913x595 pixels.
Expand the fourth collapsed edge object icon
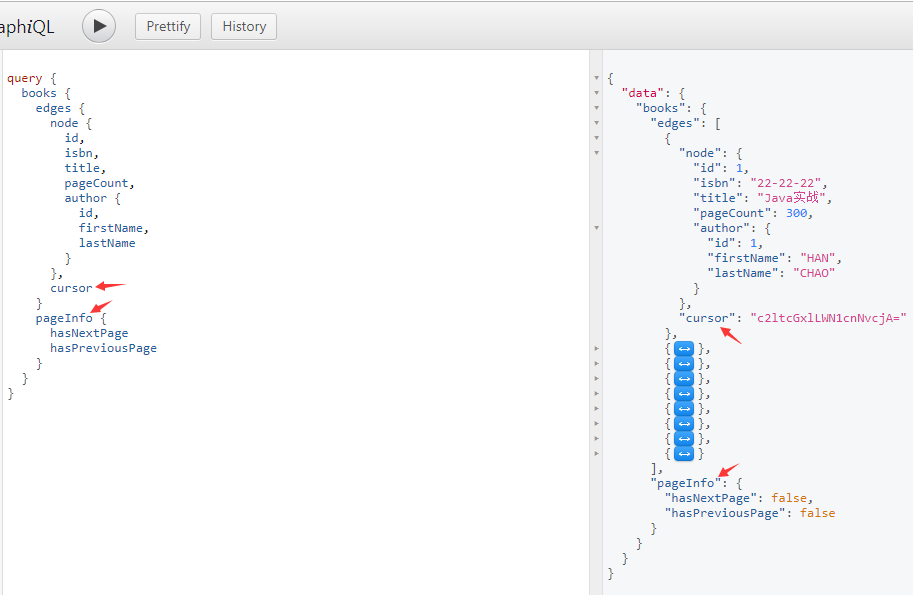[x=683, y=393]
